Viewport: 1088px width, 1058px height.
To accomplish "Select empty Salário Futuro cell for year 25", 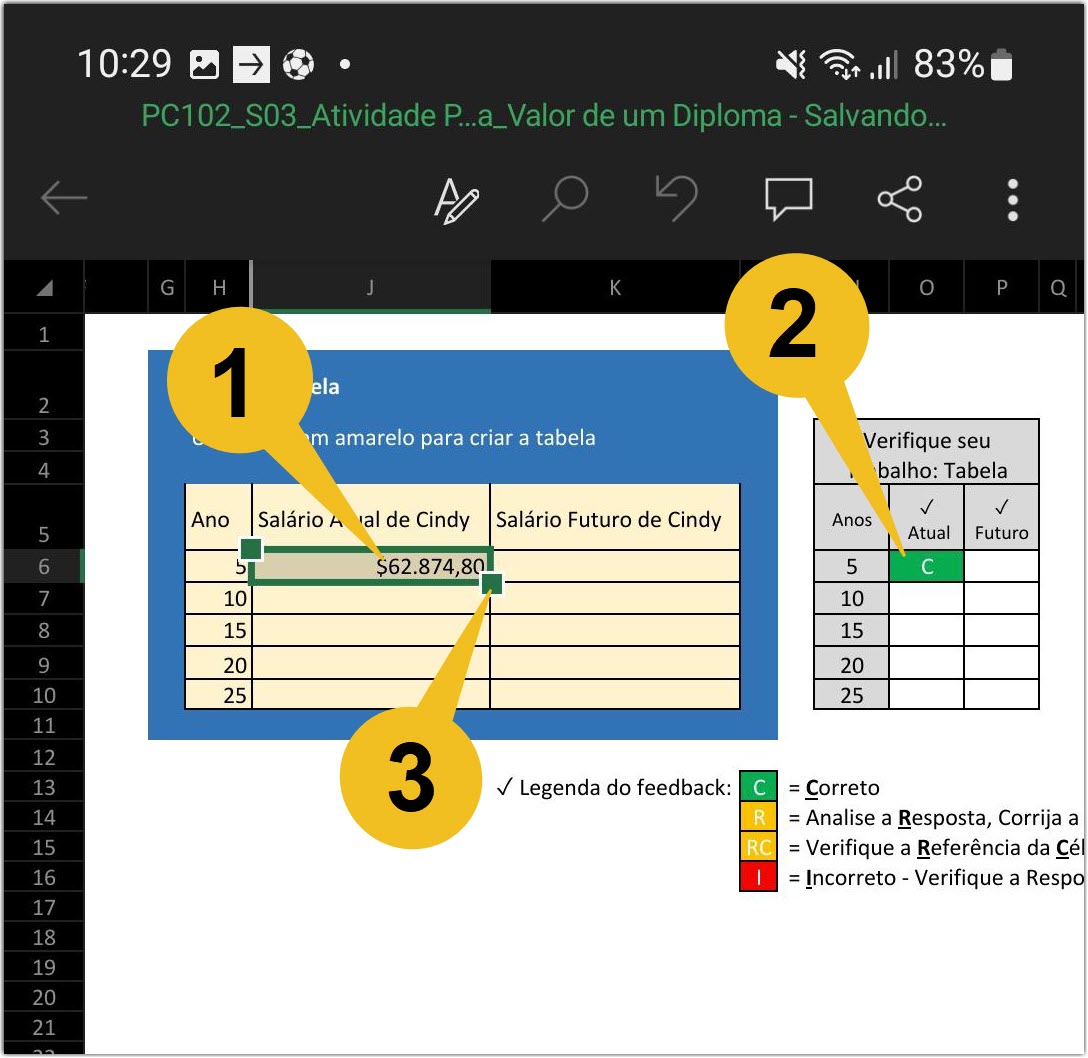I will point(615,694).
